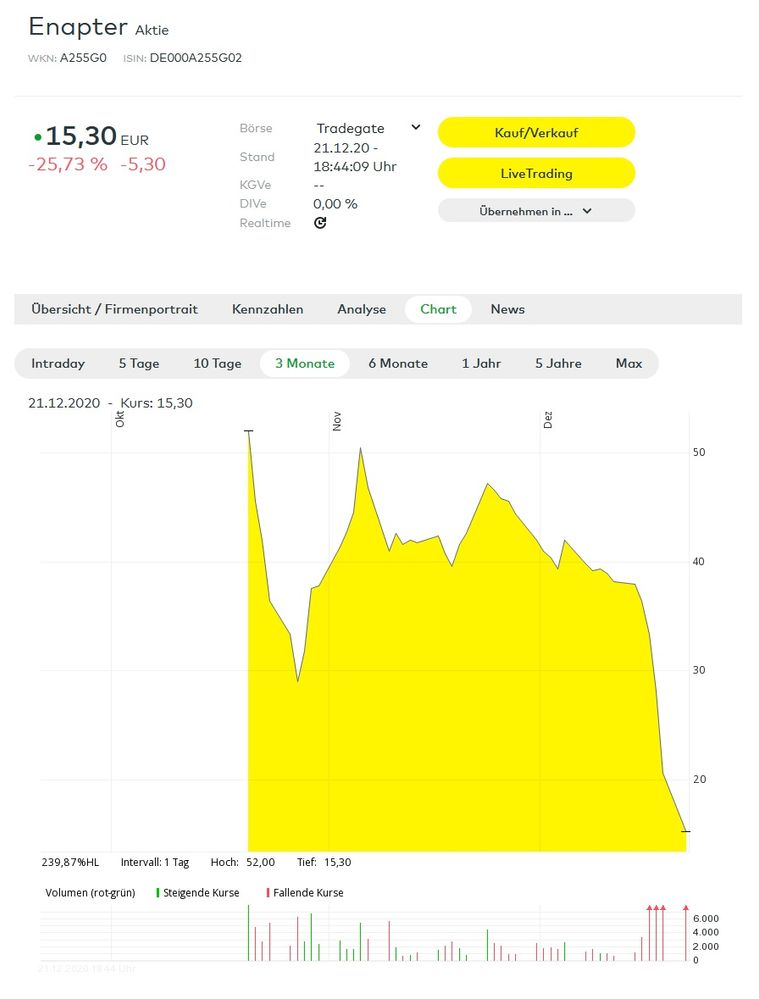Click the ISIN DE000A255G02

click(x=196, y=58)
